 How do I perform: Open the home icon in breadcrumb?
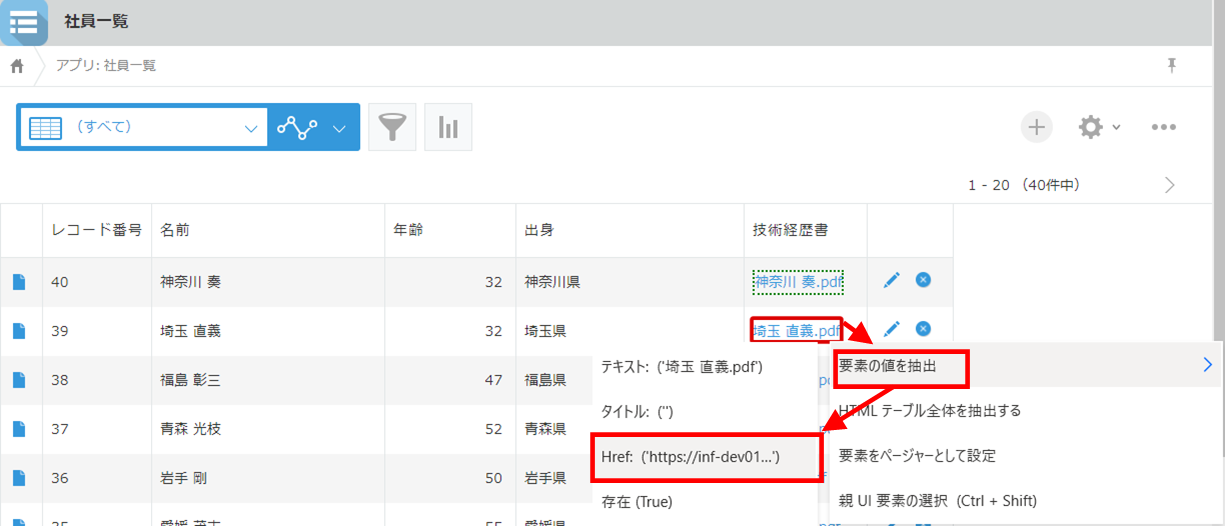click(x=17, y=66)
